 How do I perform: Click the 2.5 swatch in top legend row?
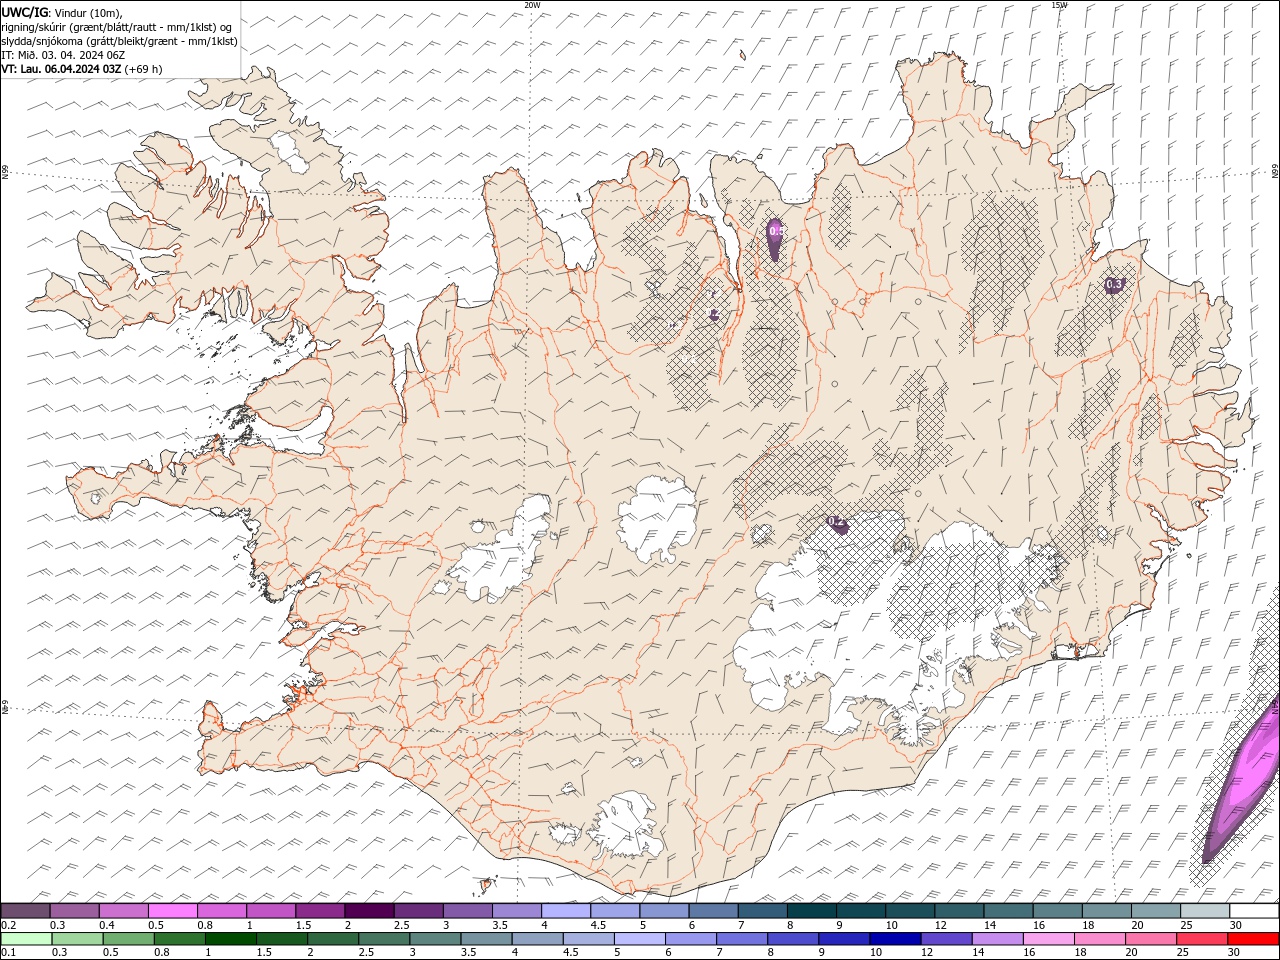point(418,911)
